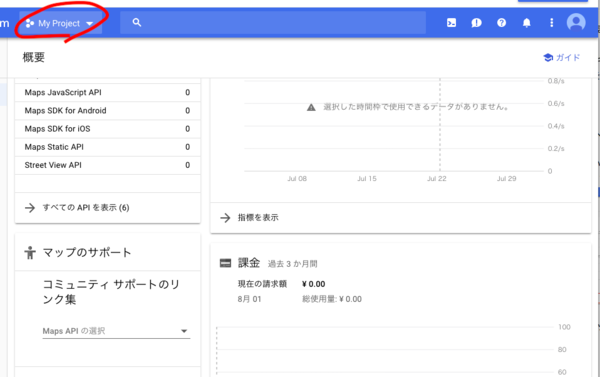600x377 pixels.
Task: Click warning triangle icon in chart
Action: (311, 107)
